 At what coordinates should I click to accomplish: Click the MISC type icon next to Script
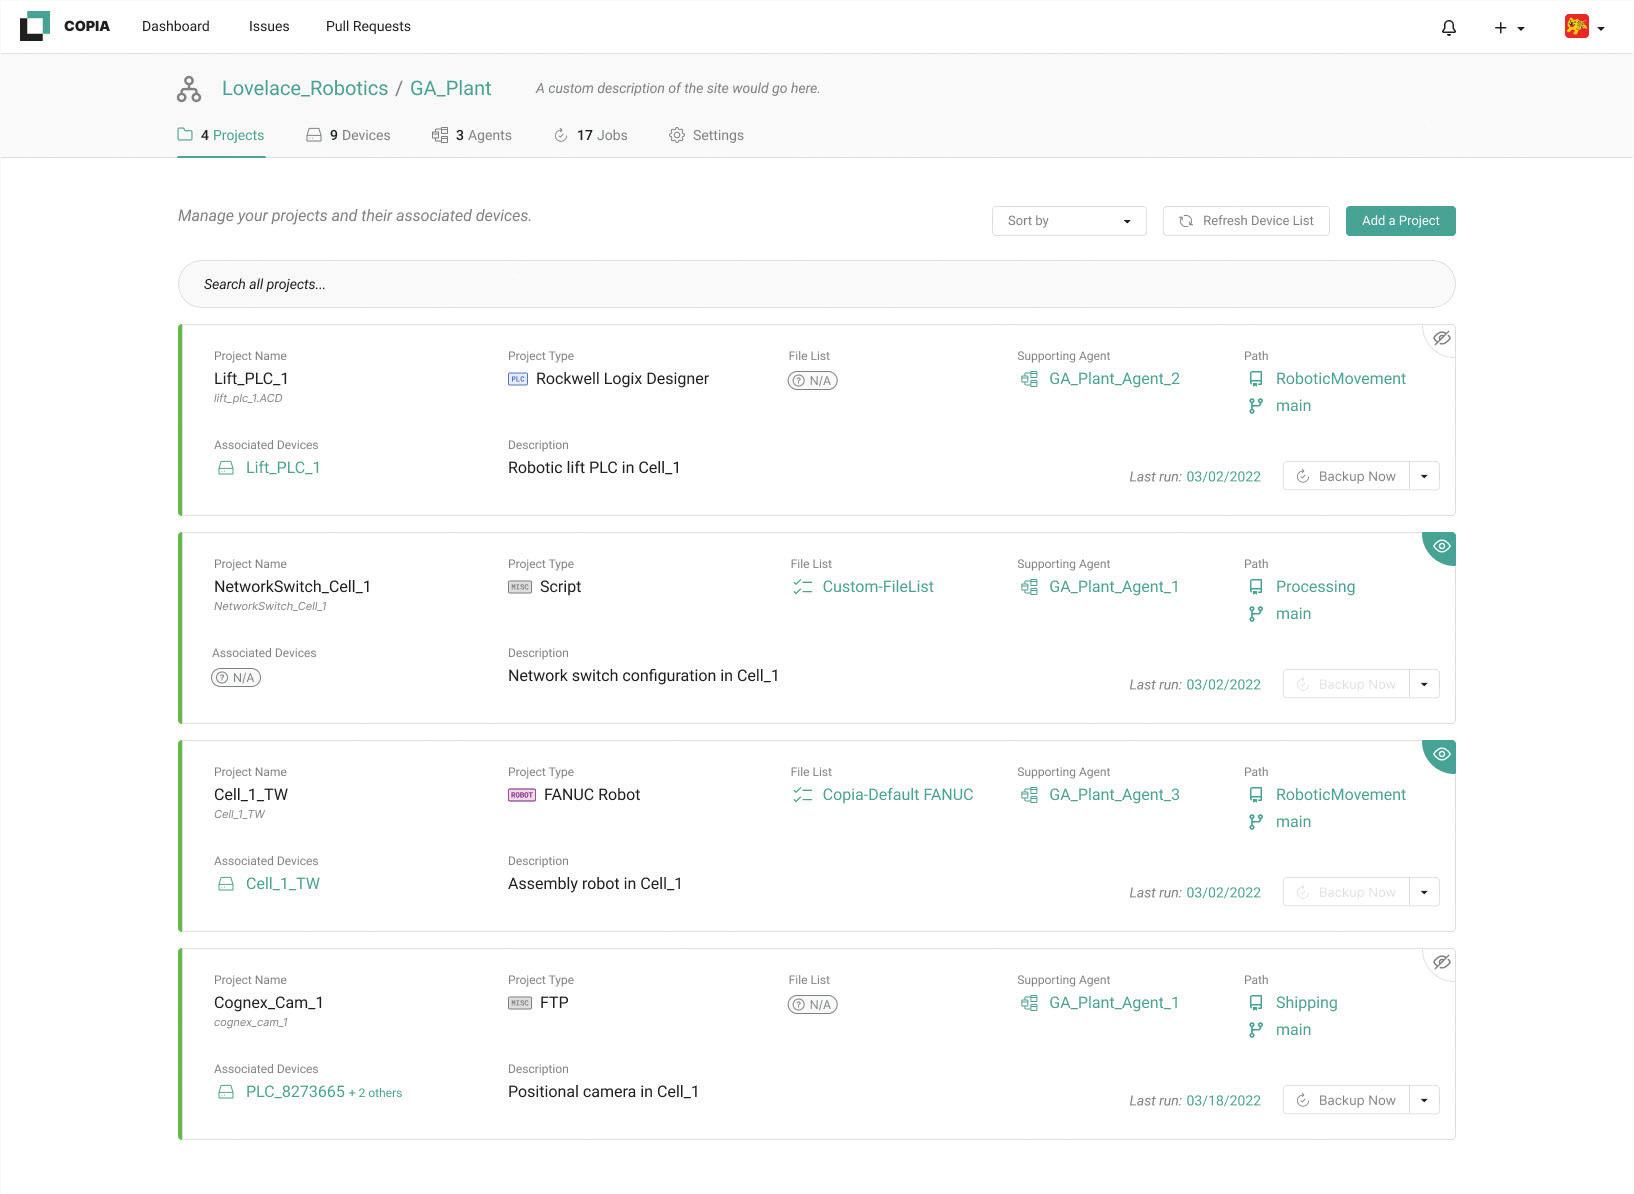click(x=520, y=587)
